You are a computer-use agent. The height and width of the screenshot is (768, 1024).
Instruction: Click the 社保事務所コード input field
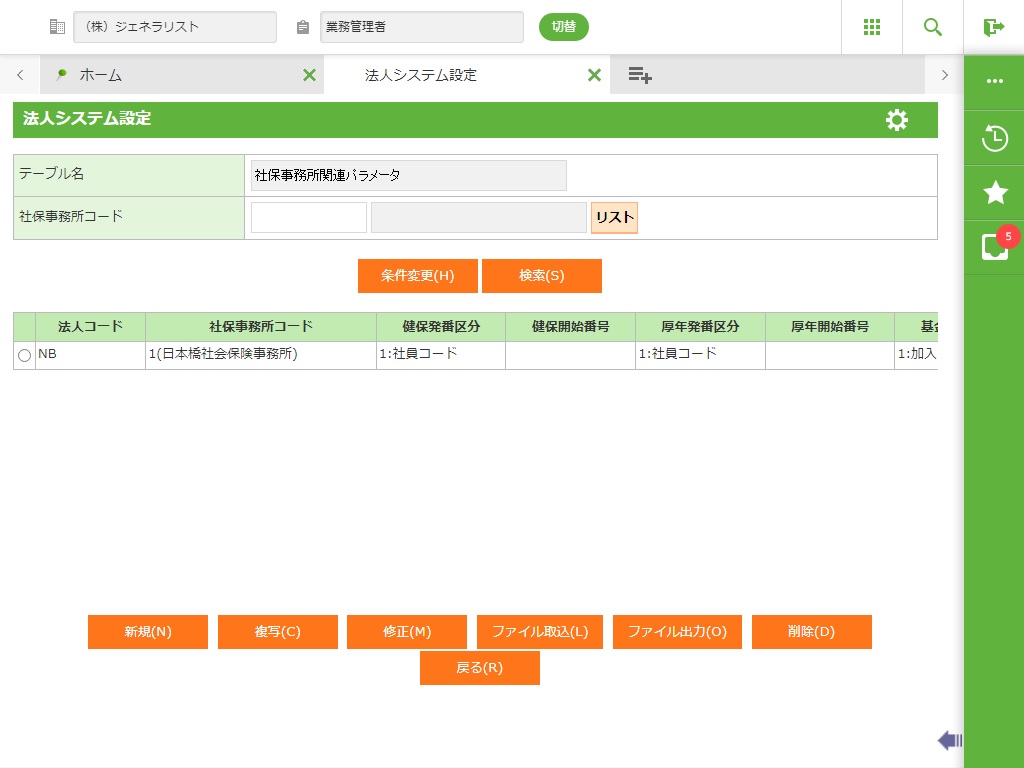(x=308, y=218)
